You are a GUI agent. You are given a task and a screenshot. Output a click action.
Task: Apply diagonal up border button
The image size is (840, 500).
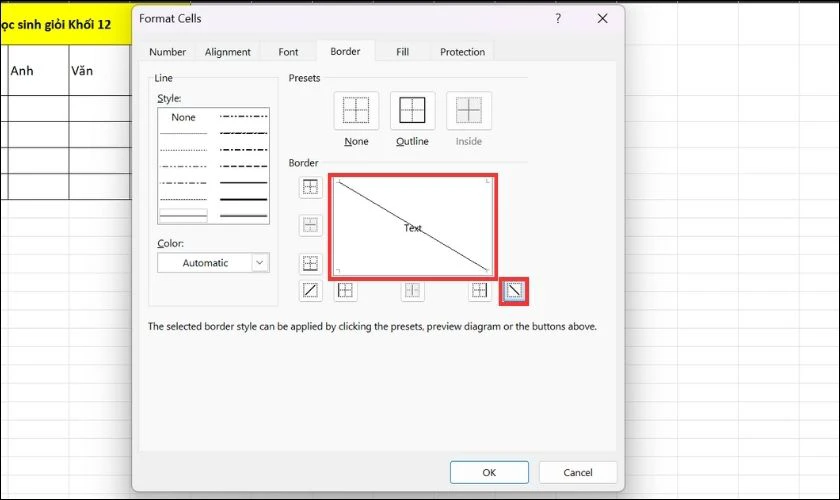[310, 291]
